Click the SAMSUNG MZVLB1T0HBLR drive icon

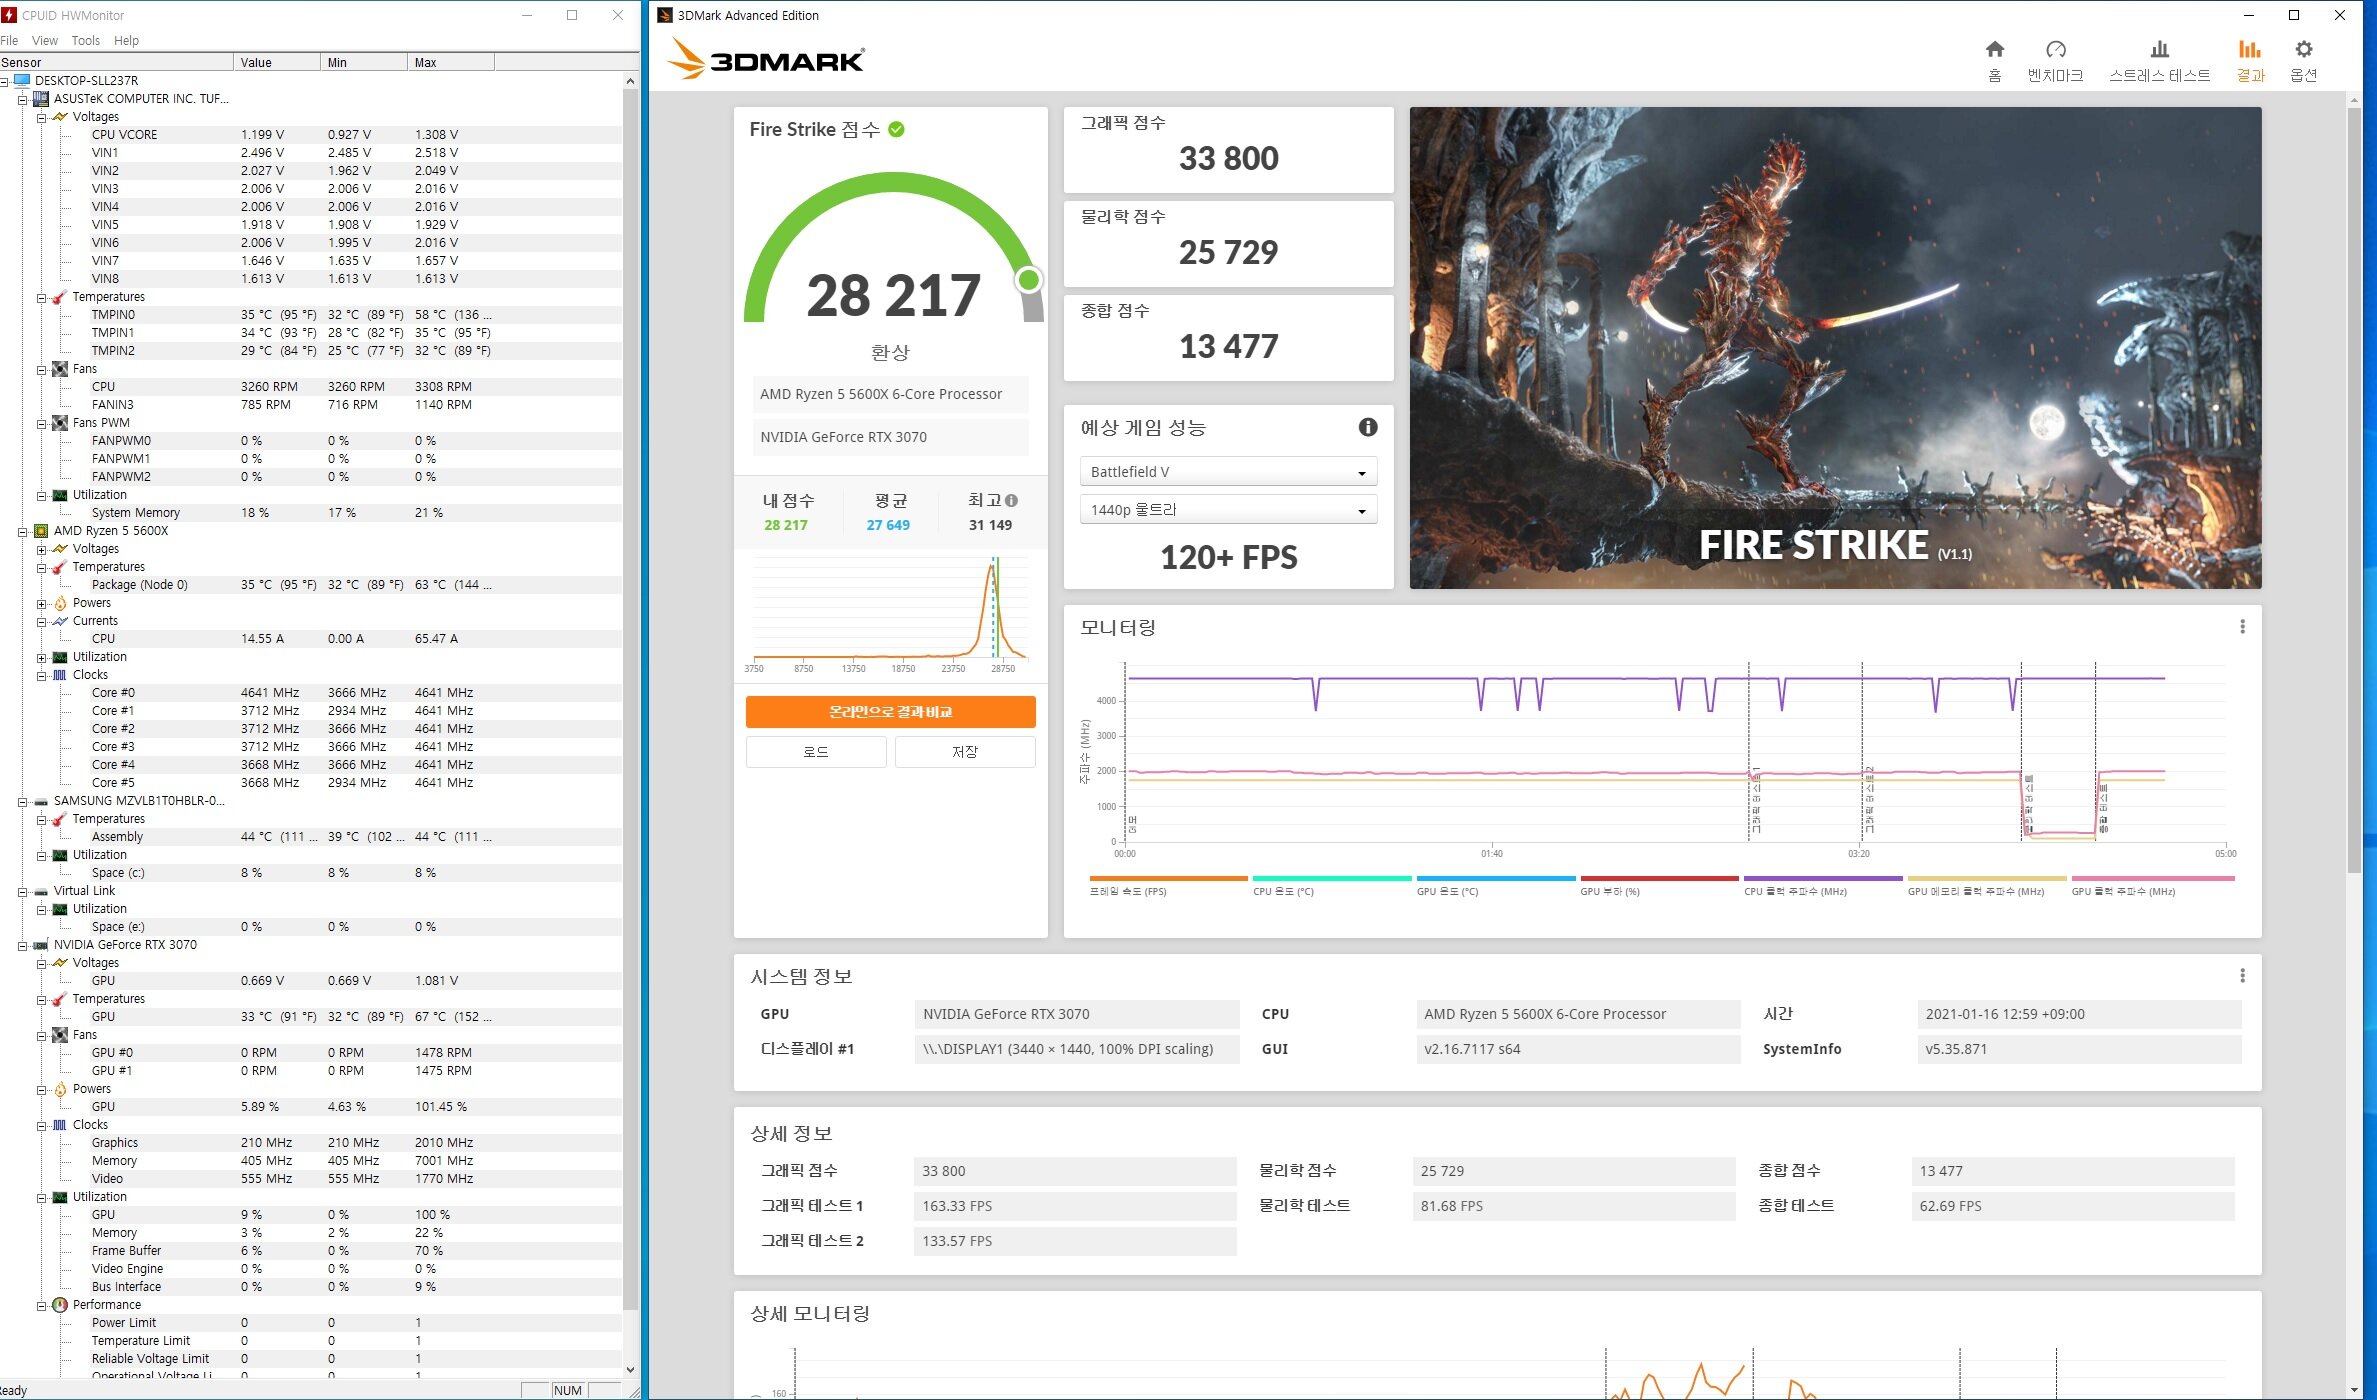tap(41, 801)
